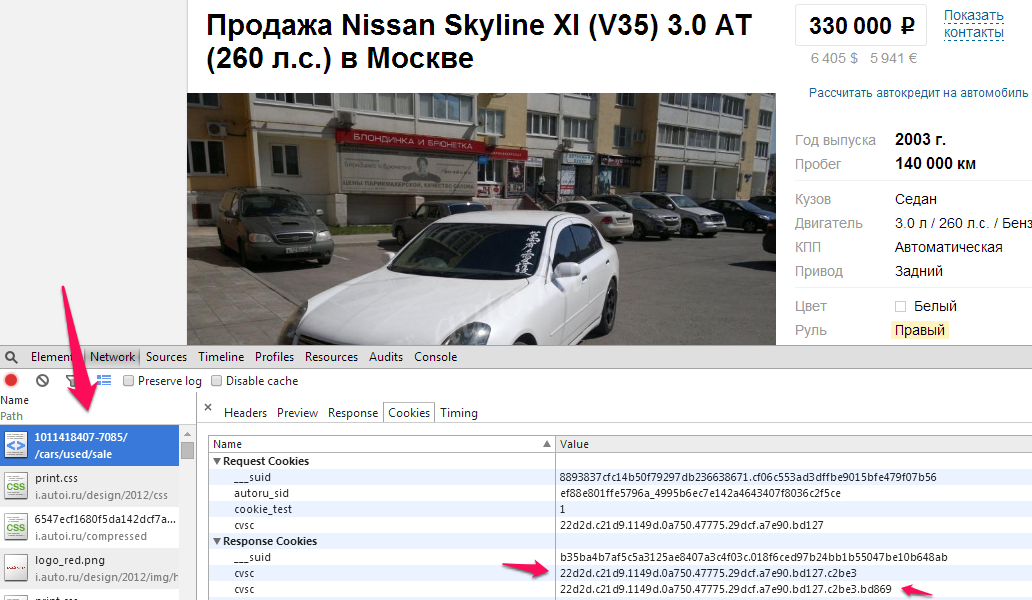Show the Preview tab of the request

pyautogui.click(x=297, y=412)
